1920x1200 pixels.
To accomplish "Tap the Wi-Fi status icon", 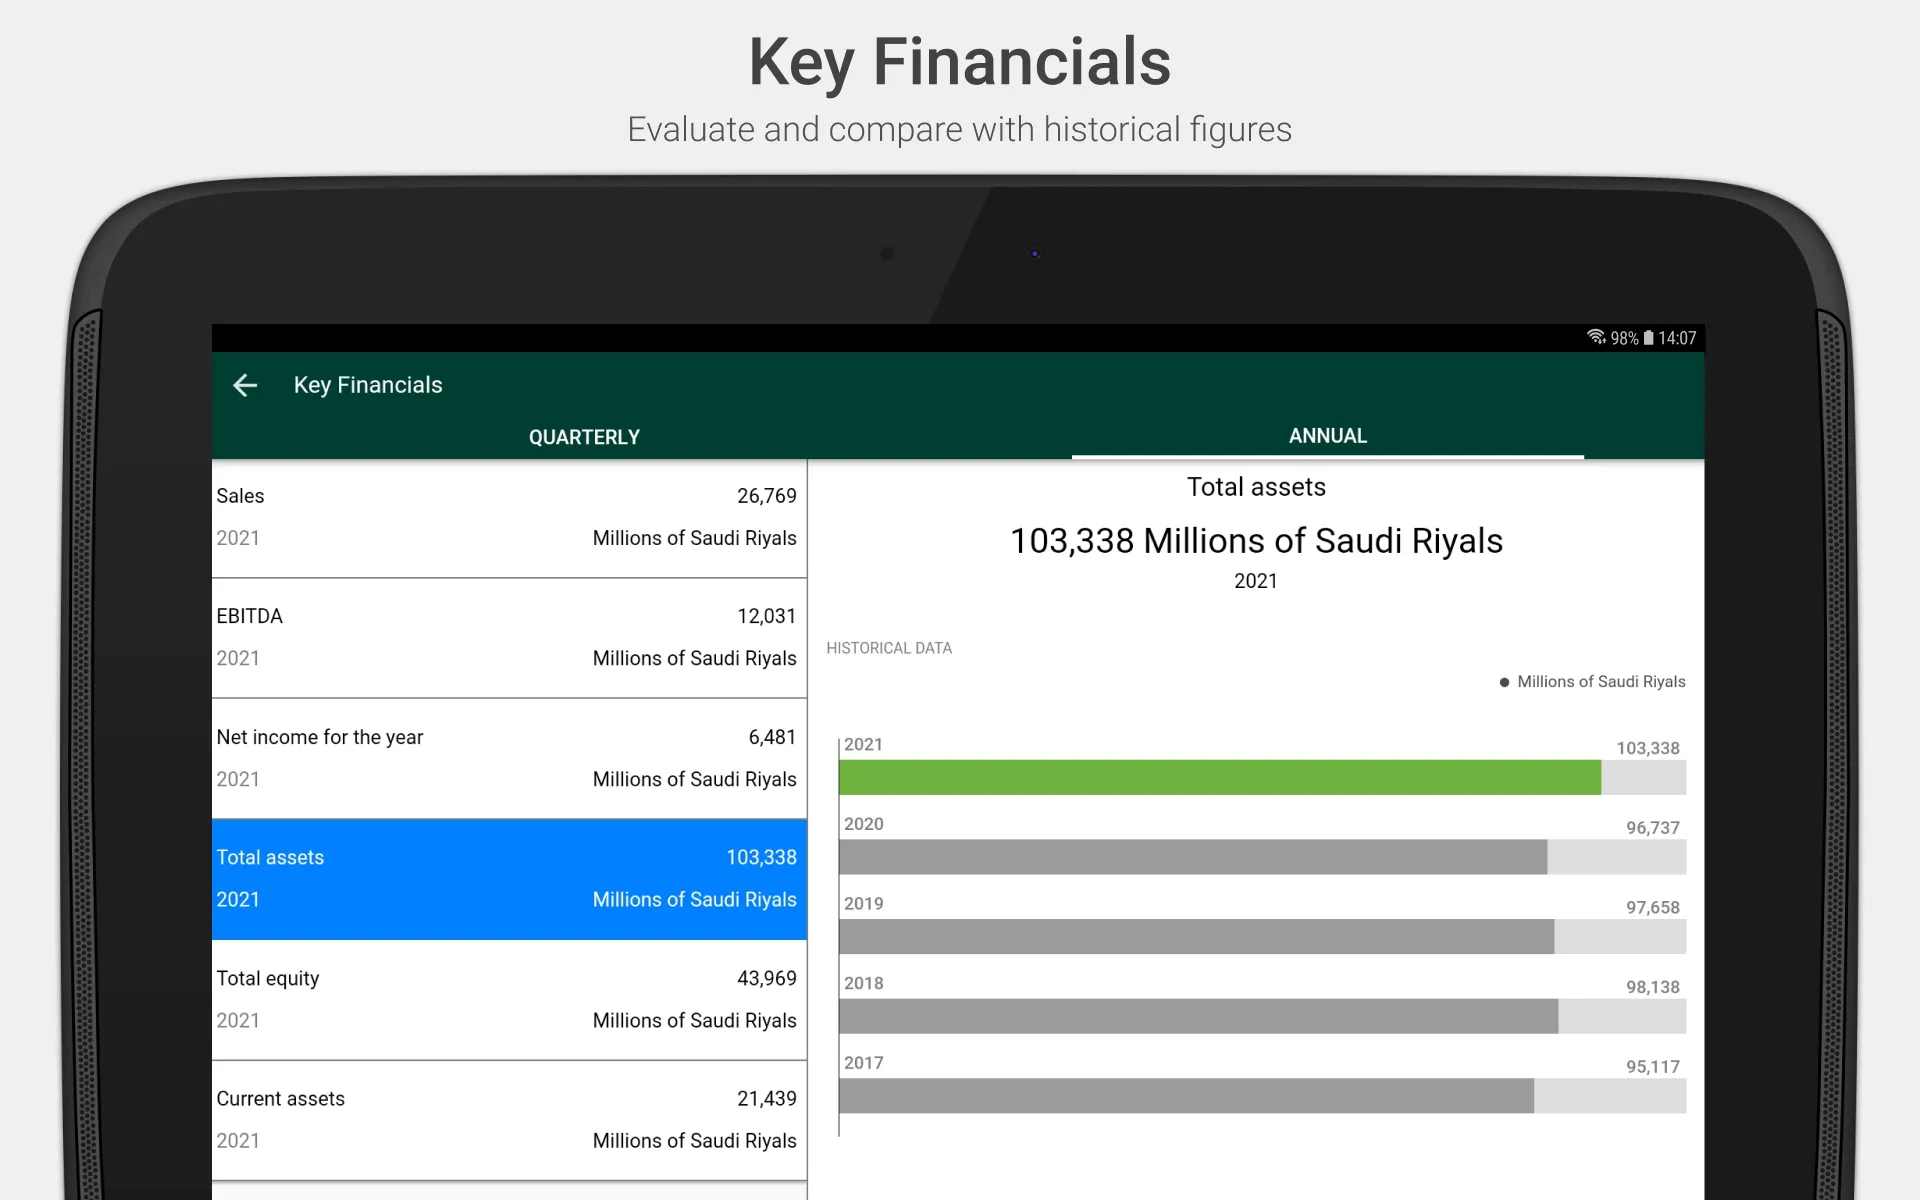I will (x=1596, y=338).
